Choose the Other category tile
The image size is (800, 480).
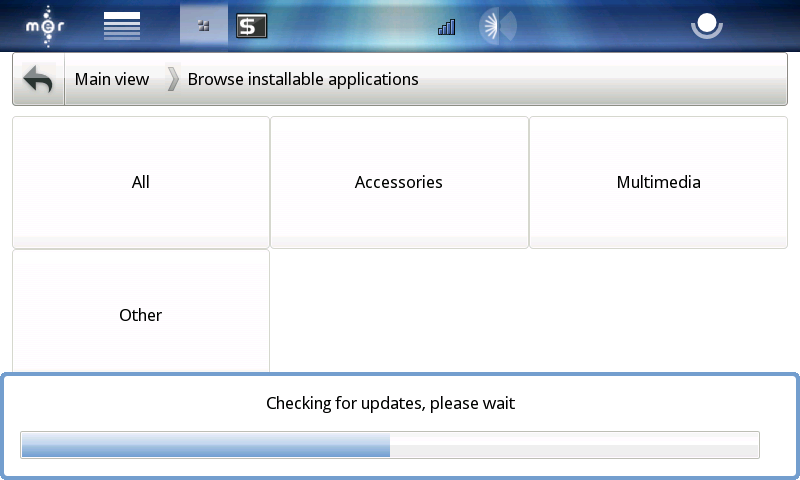click(x=140, y=314)
